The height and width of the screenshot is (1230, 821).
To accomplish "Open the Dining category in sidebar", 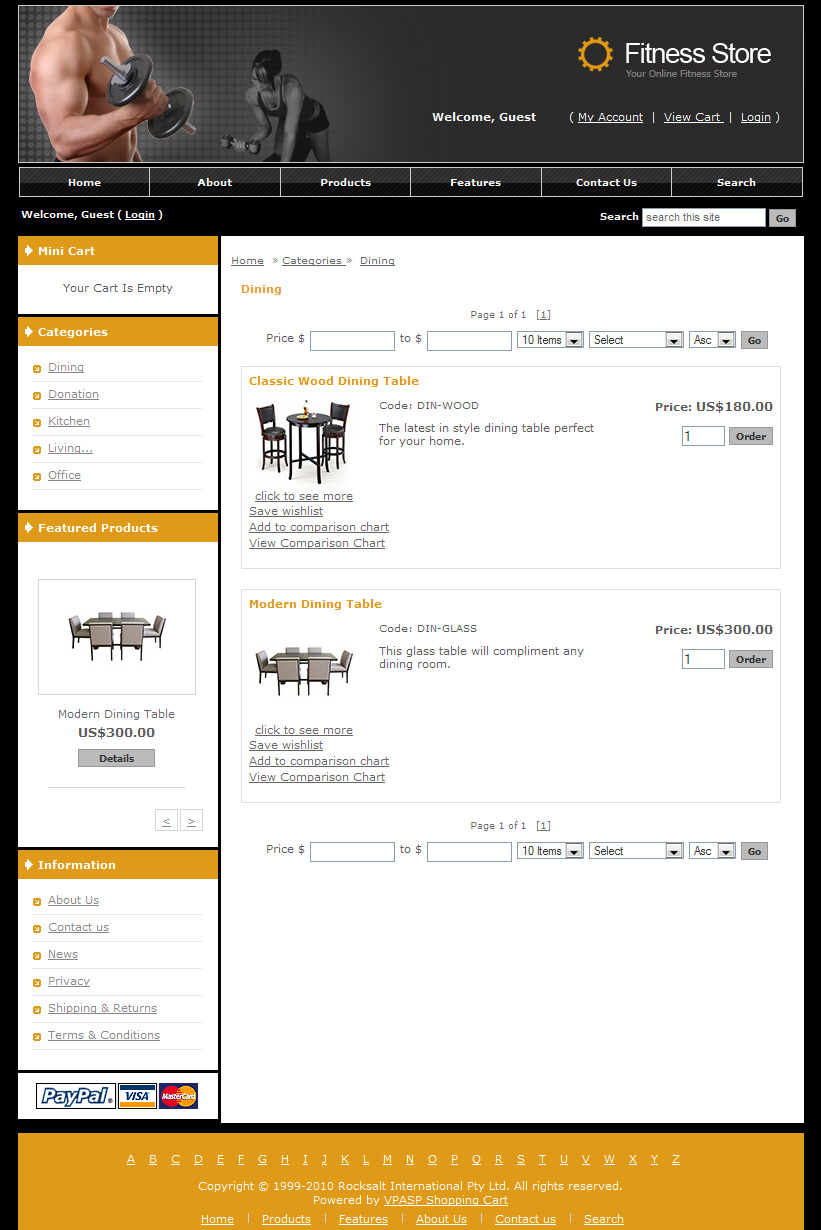I will pos(66,367).
